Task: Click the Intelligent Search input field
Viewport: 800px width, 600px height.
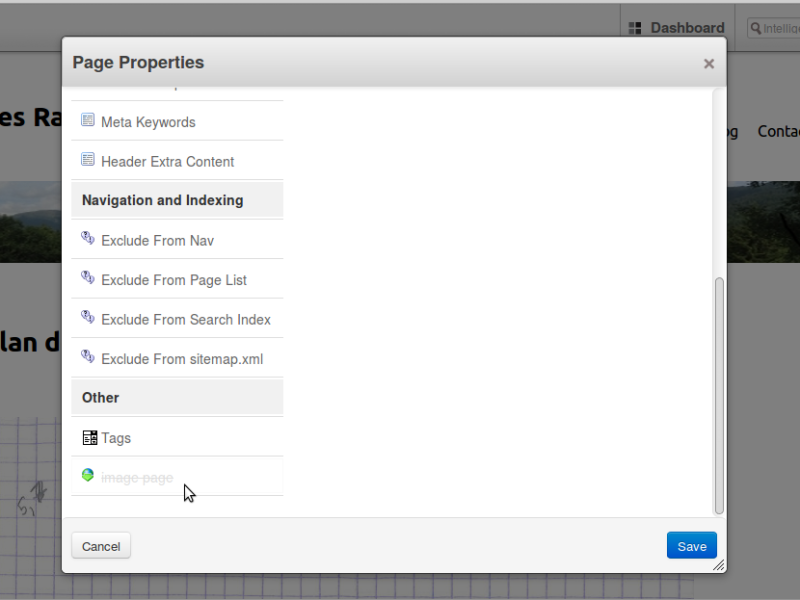Action: (x=773, y=29)
